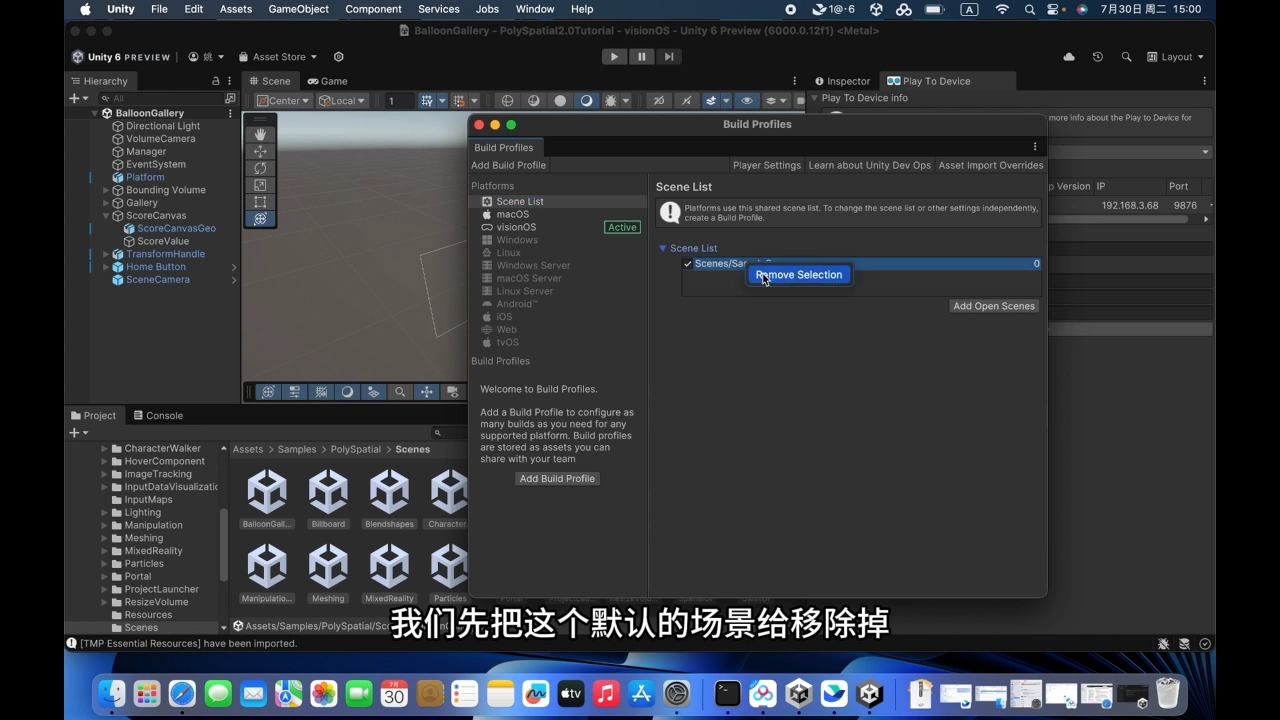
Task: Open the Hierarchy search window icon
Action: tap(230, 98)
